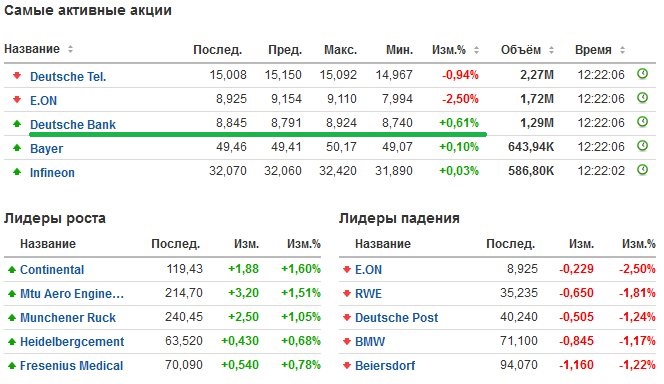Open the Deutsche Post stock link

pos(396,318)
